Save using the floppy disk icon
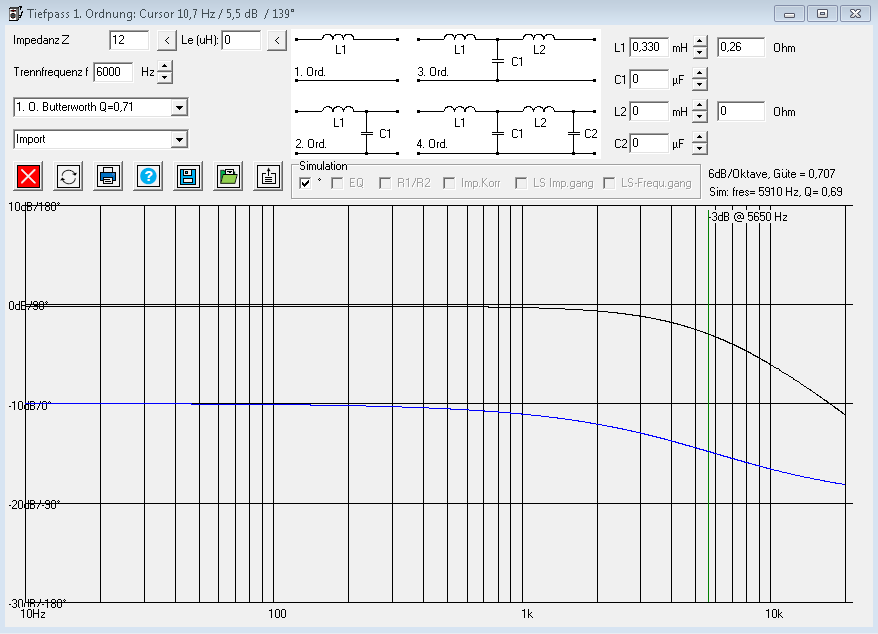Image resolution: width=878 pixels, height=634 pixels. coord(188,177)
